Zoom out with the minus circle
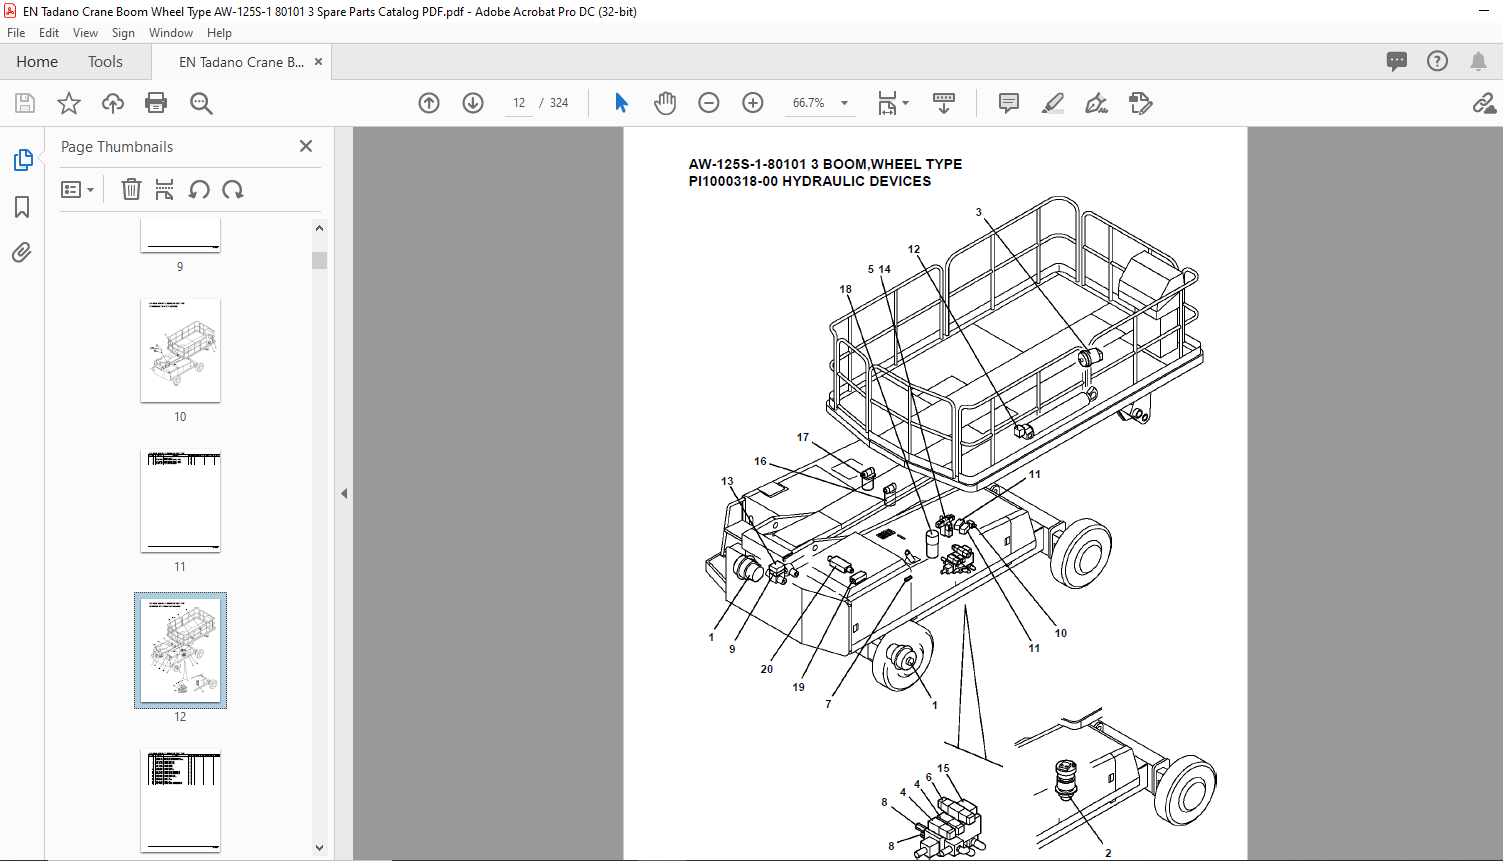Image resolution: width=1503 pixels, height=861 pixels. [x=709, y=103]
